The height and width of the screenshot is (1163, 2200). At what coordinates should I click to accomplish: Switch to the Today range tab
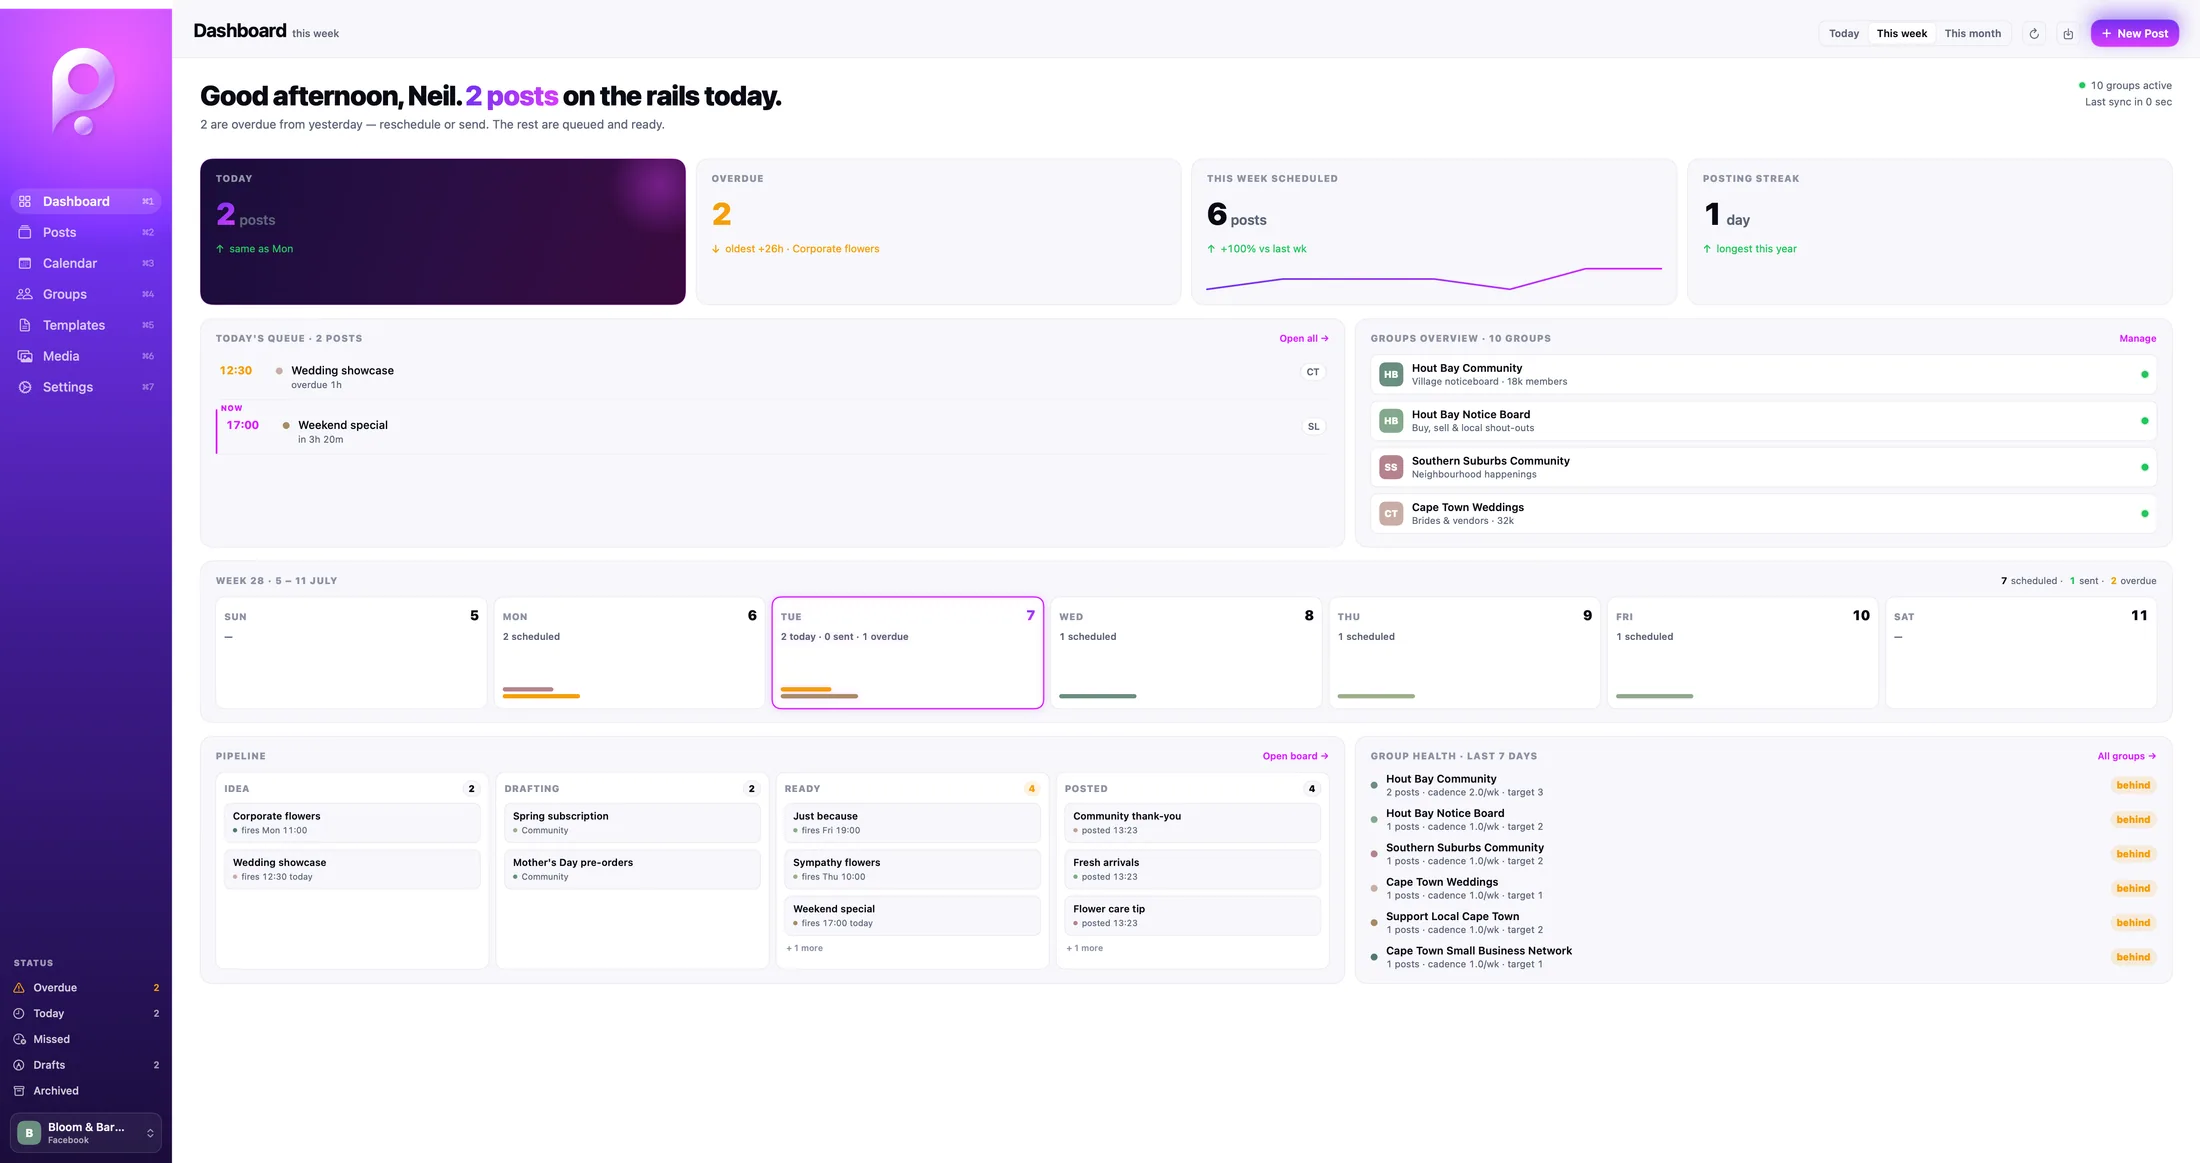[1844, 33]
